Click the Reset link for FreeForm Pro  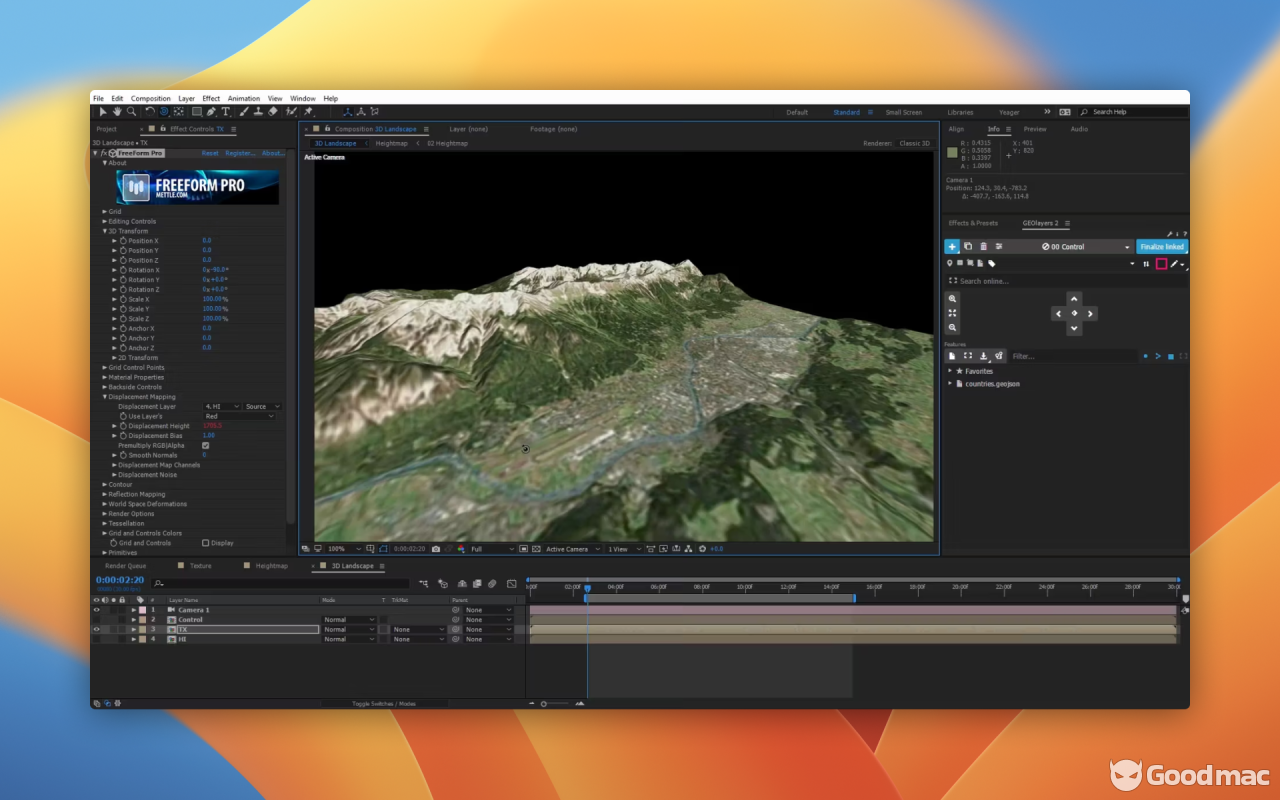click(210, 154)
